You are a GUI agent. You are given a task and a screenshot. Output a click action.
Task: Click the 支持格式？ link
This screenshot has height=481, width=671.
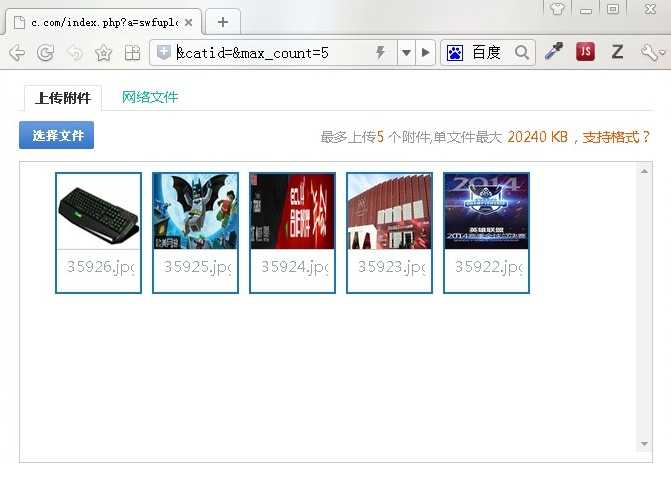coord(616,137)
